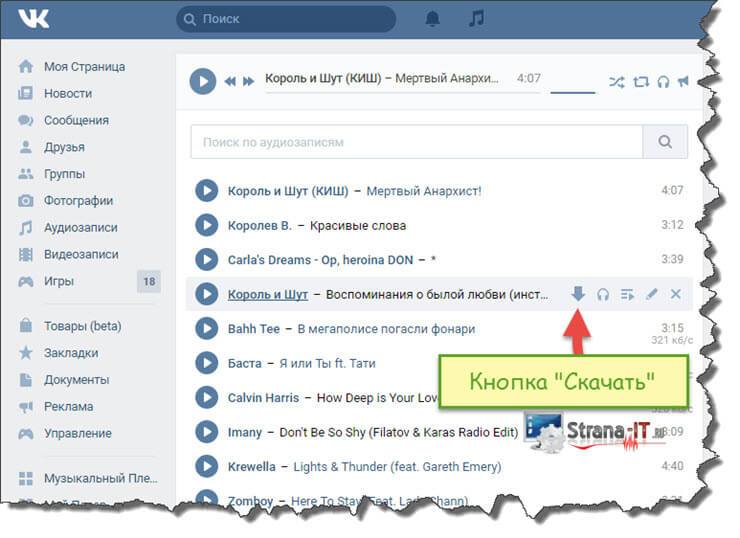Click the magnifier button beside audio search
This screenshot has height=538, width=740.
tap(665, 142)
